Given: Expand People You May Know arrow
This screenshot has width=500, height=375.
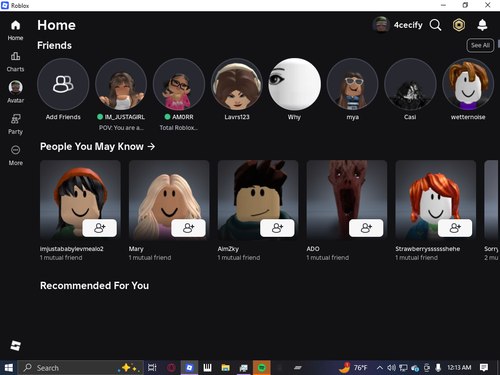Looking at the screenshot, I should coord(151,146).
